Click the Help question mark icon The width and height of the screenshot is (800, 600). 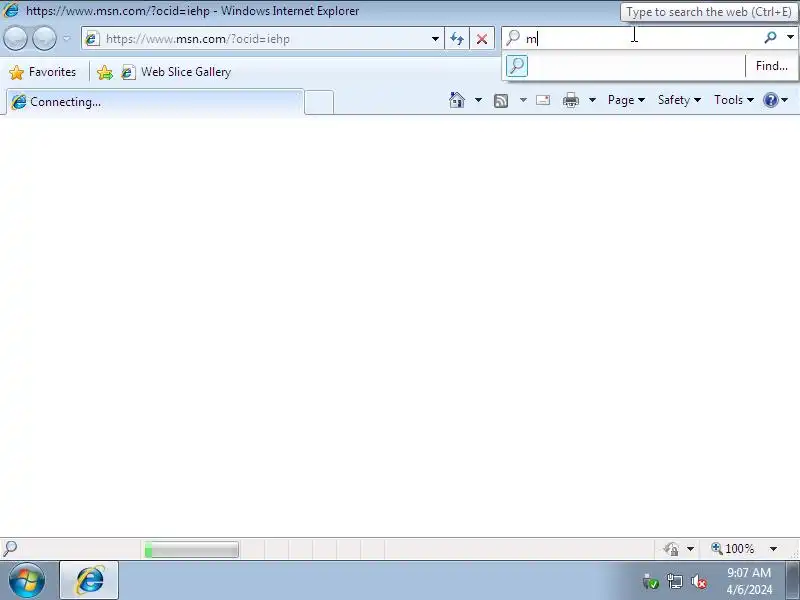(x=770, y=100)
